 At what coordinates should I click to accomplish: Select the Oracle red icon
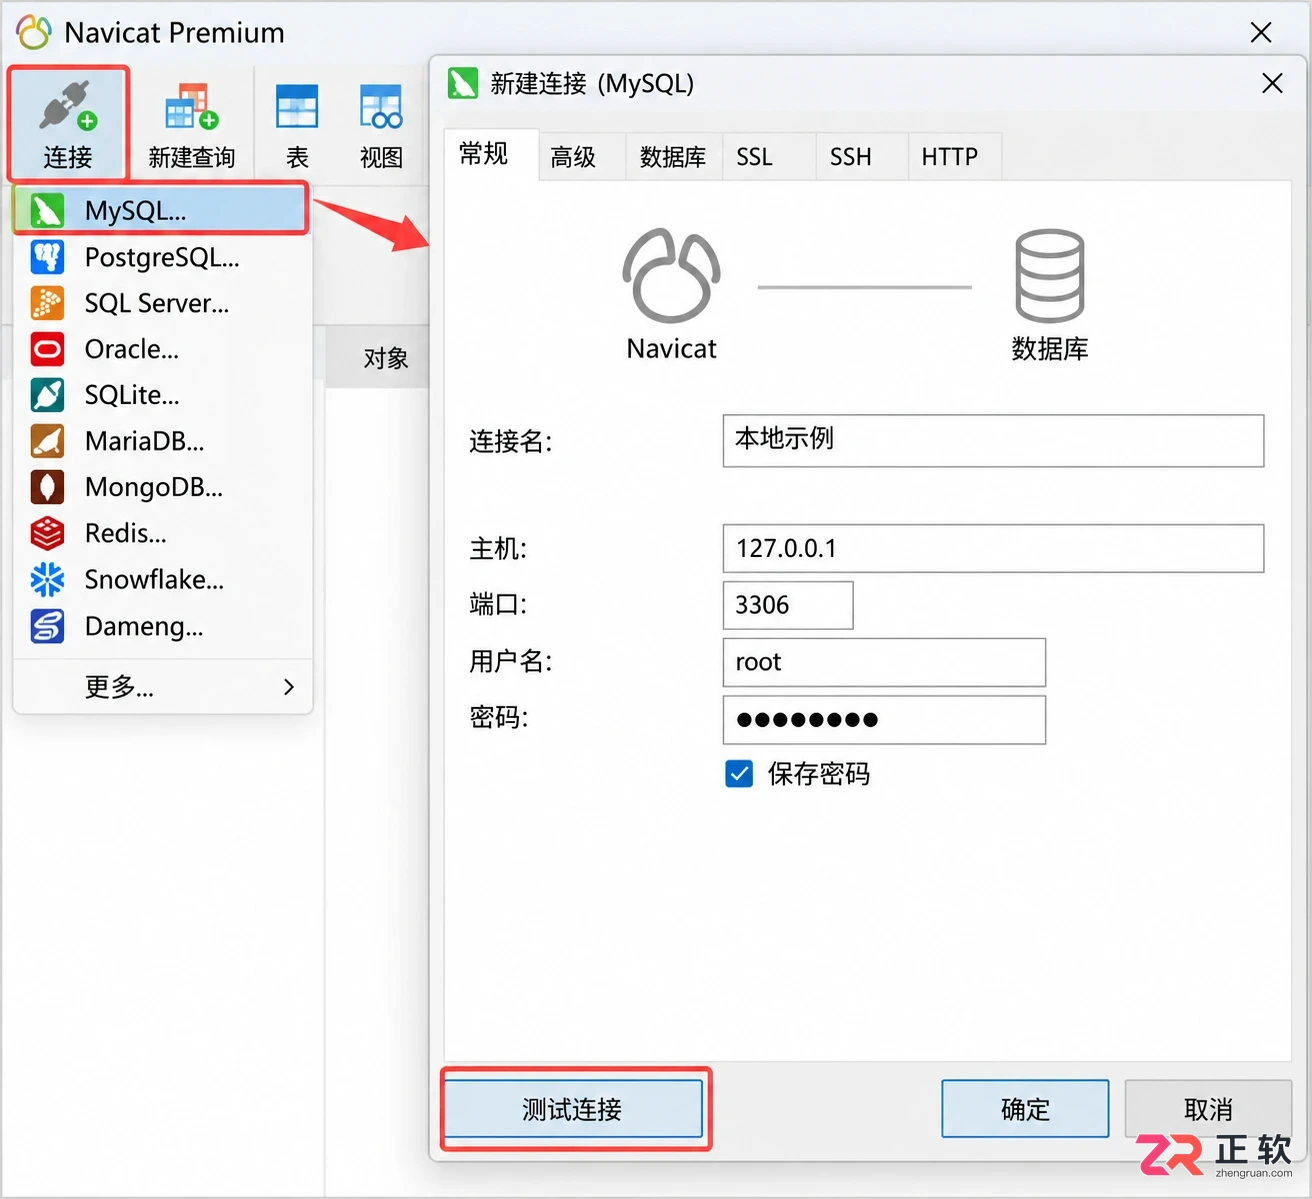click(x=47, y=349)
